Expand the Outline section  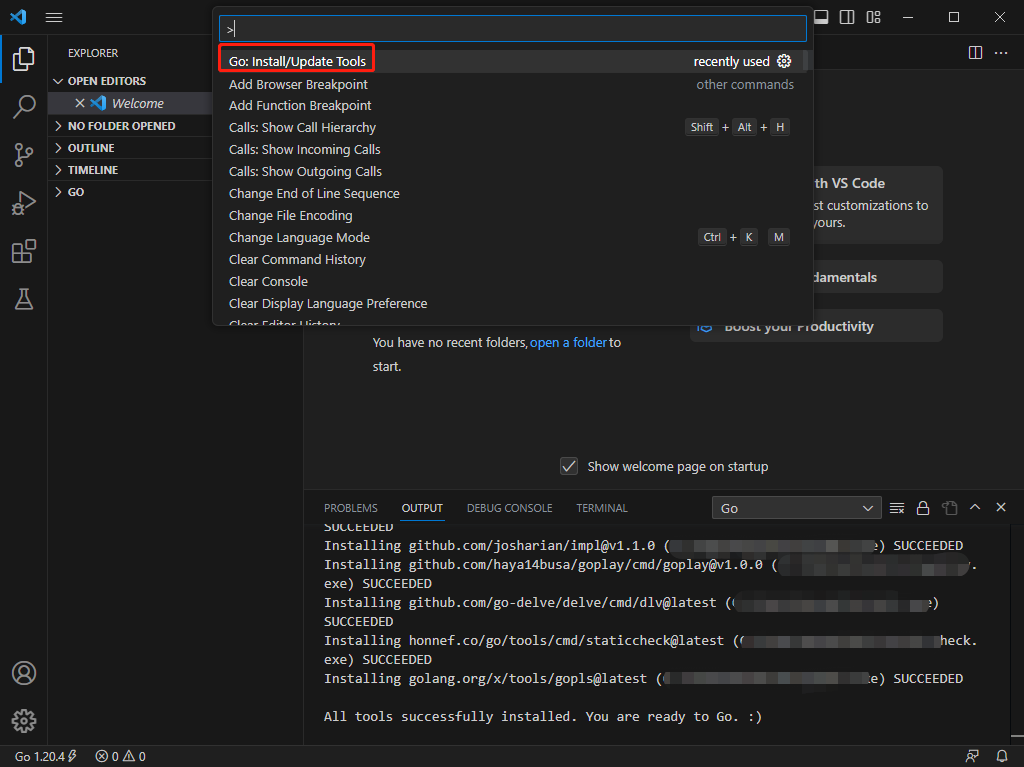[130, 148]
